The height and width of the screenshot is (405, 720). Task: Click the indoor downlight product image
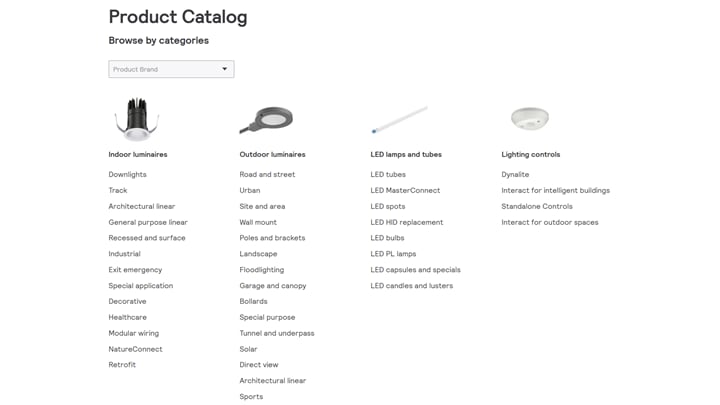[136, 119]
